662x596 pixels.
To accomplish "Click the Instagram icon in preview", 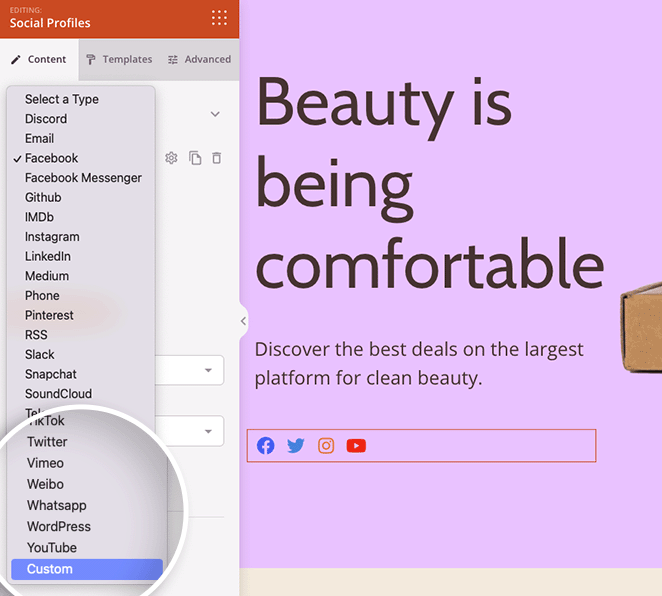I will click(x=326, y=446).
